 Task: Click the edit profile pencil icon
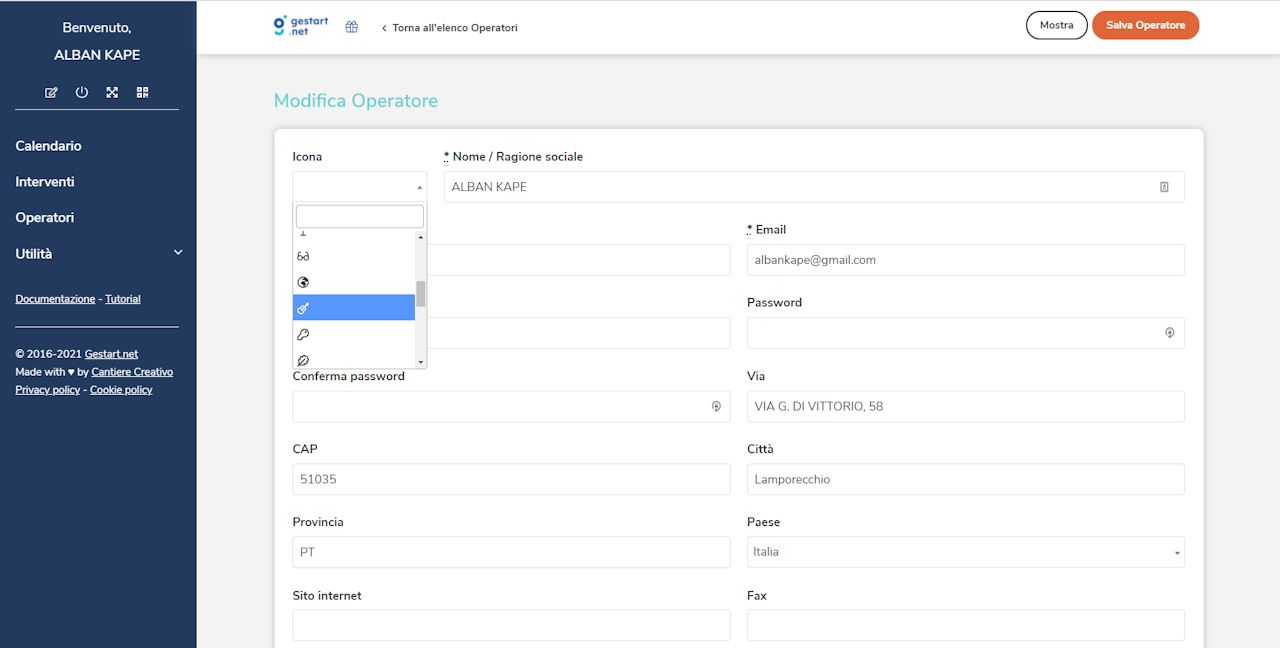[x=51, y=93]
